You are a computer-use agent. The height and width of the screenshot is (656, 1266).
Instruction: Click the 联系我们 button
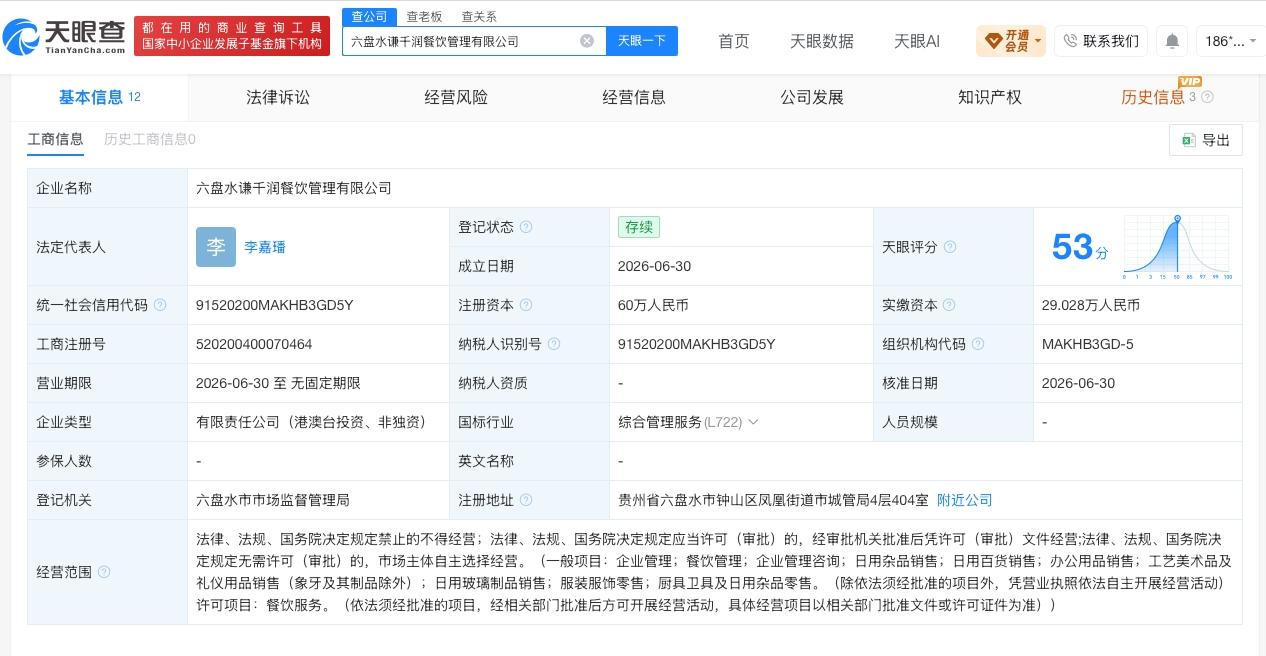(x=1101, y=41)
